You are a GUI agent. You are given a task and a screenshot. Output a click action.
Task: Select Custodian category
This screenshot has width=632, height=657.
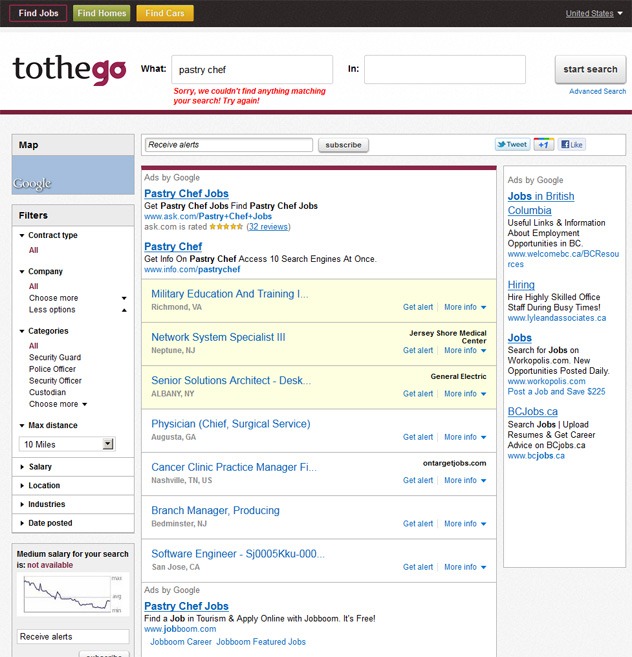click(x=47, y=393)
